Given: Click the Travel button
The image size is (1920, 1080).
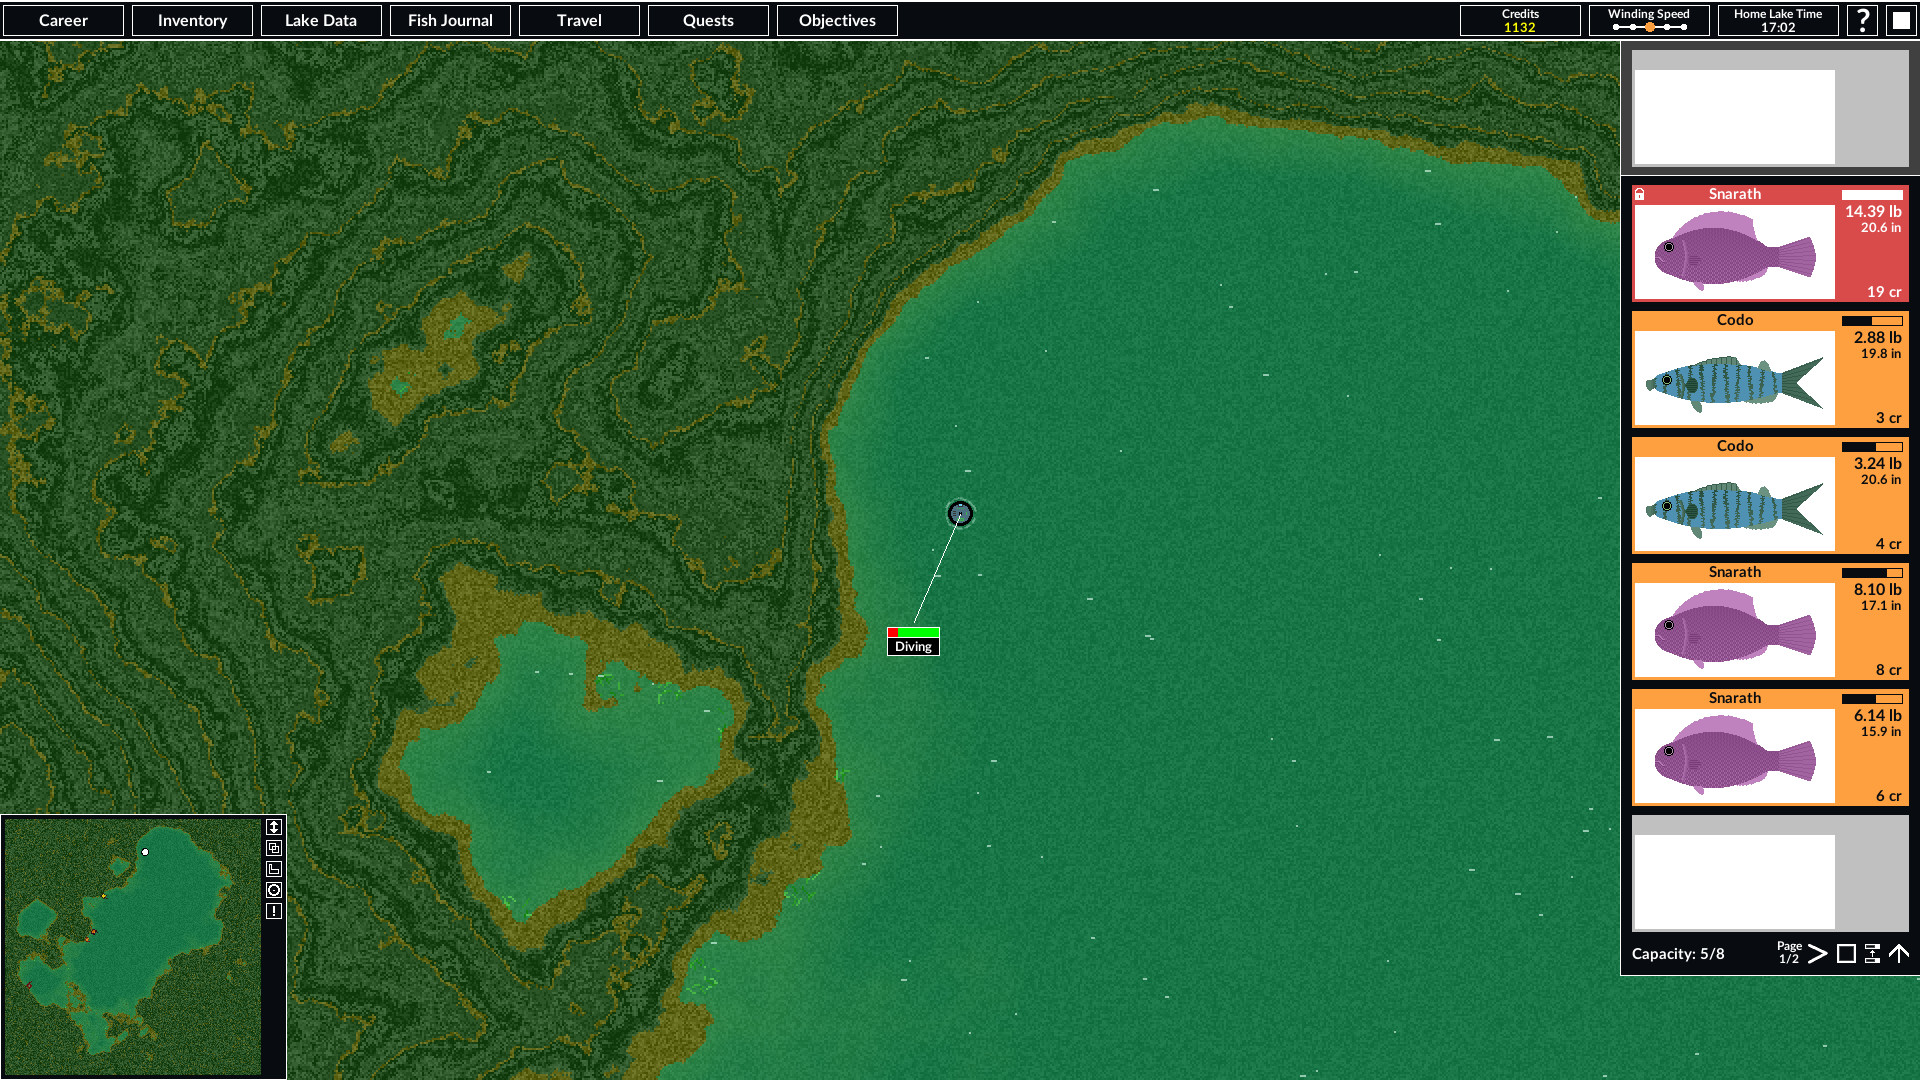Looking at the screenshot, I should tap(578, 20).
